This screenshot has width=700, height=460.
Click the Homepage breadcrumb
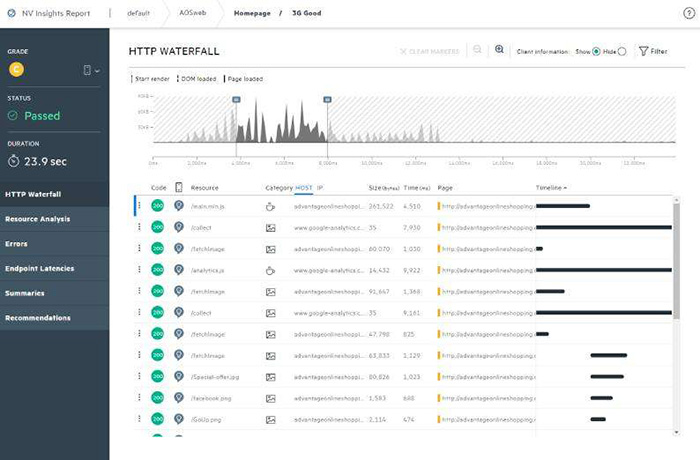(x=252, y=13)
